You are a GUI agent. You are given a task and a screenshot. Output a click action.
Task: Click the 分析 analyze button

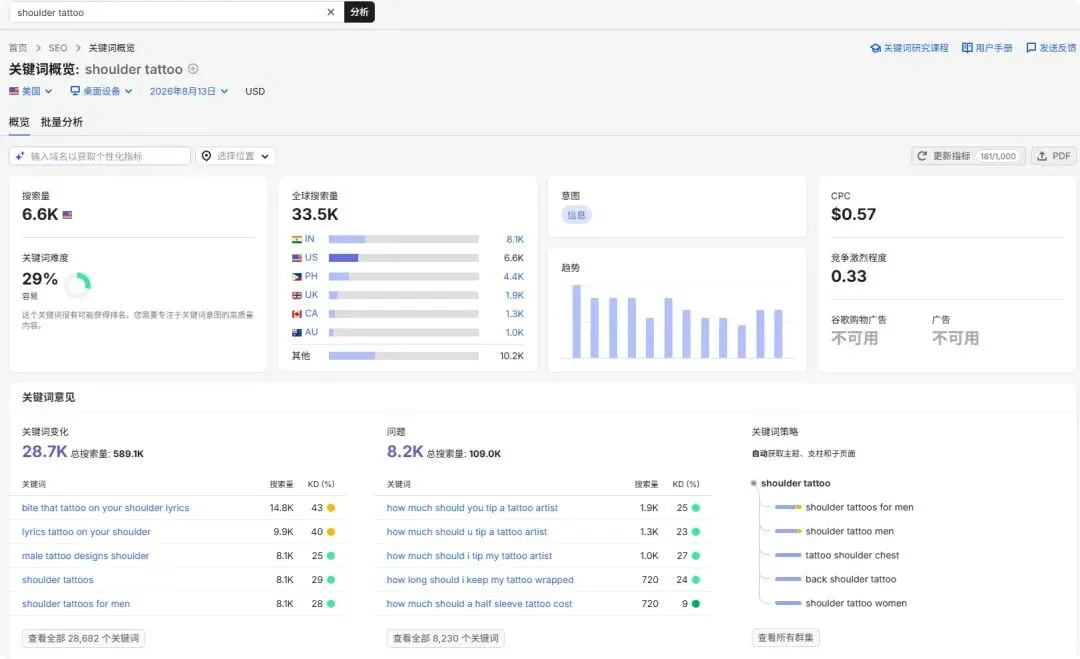point(359,12)
